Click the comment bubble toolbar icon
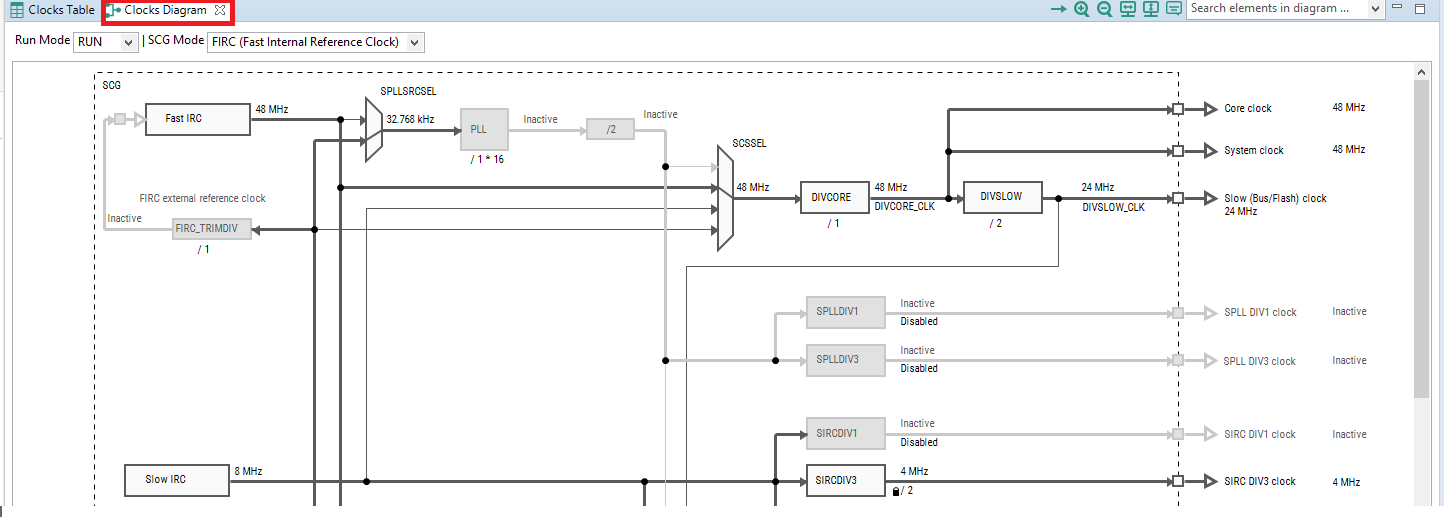This screenshot has height=517, width=1444. coord(1174,9)
